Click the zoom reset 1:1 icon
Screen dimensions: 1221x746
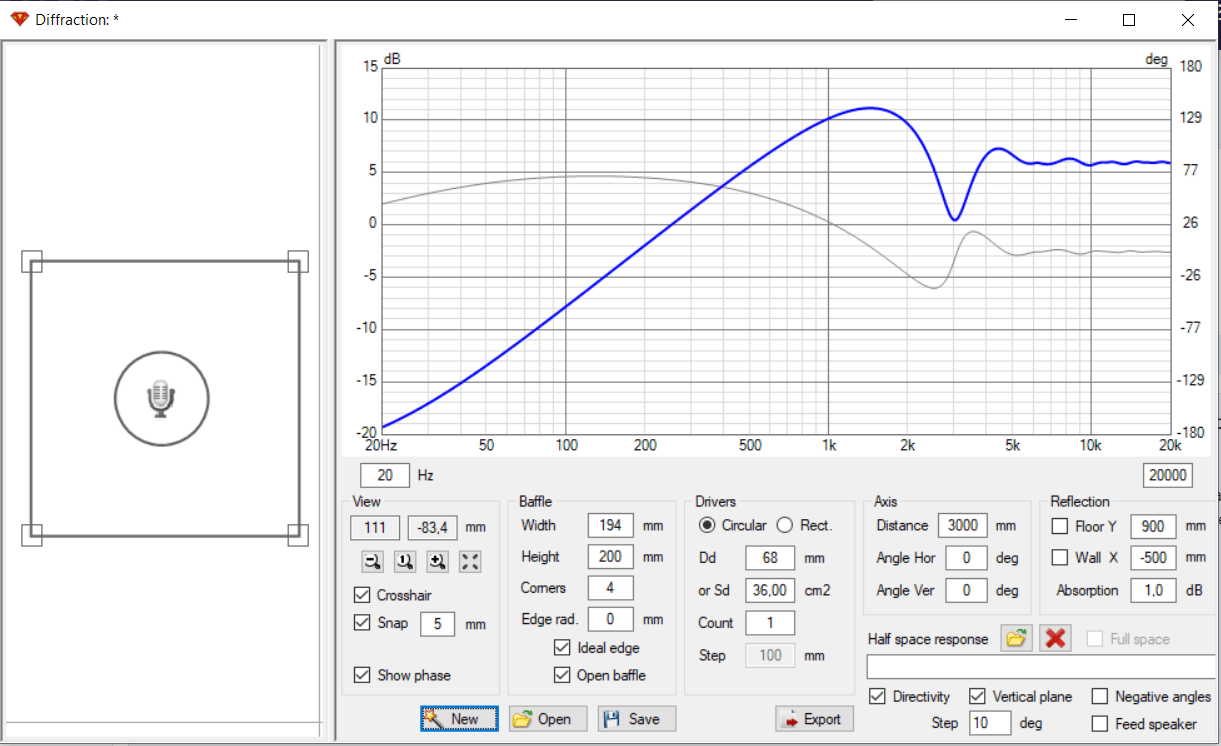[405, 562]
